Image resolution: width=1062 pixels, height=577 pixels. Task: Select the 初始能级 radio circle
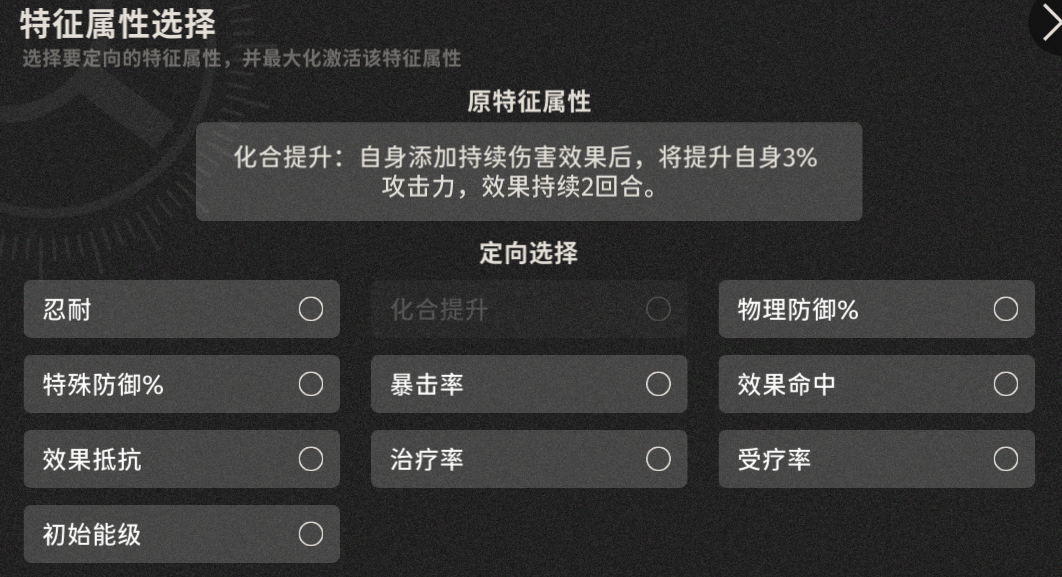[x=311, y=534]
